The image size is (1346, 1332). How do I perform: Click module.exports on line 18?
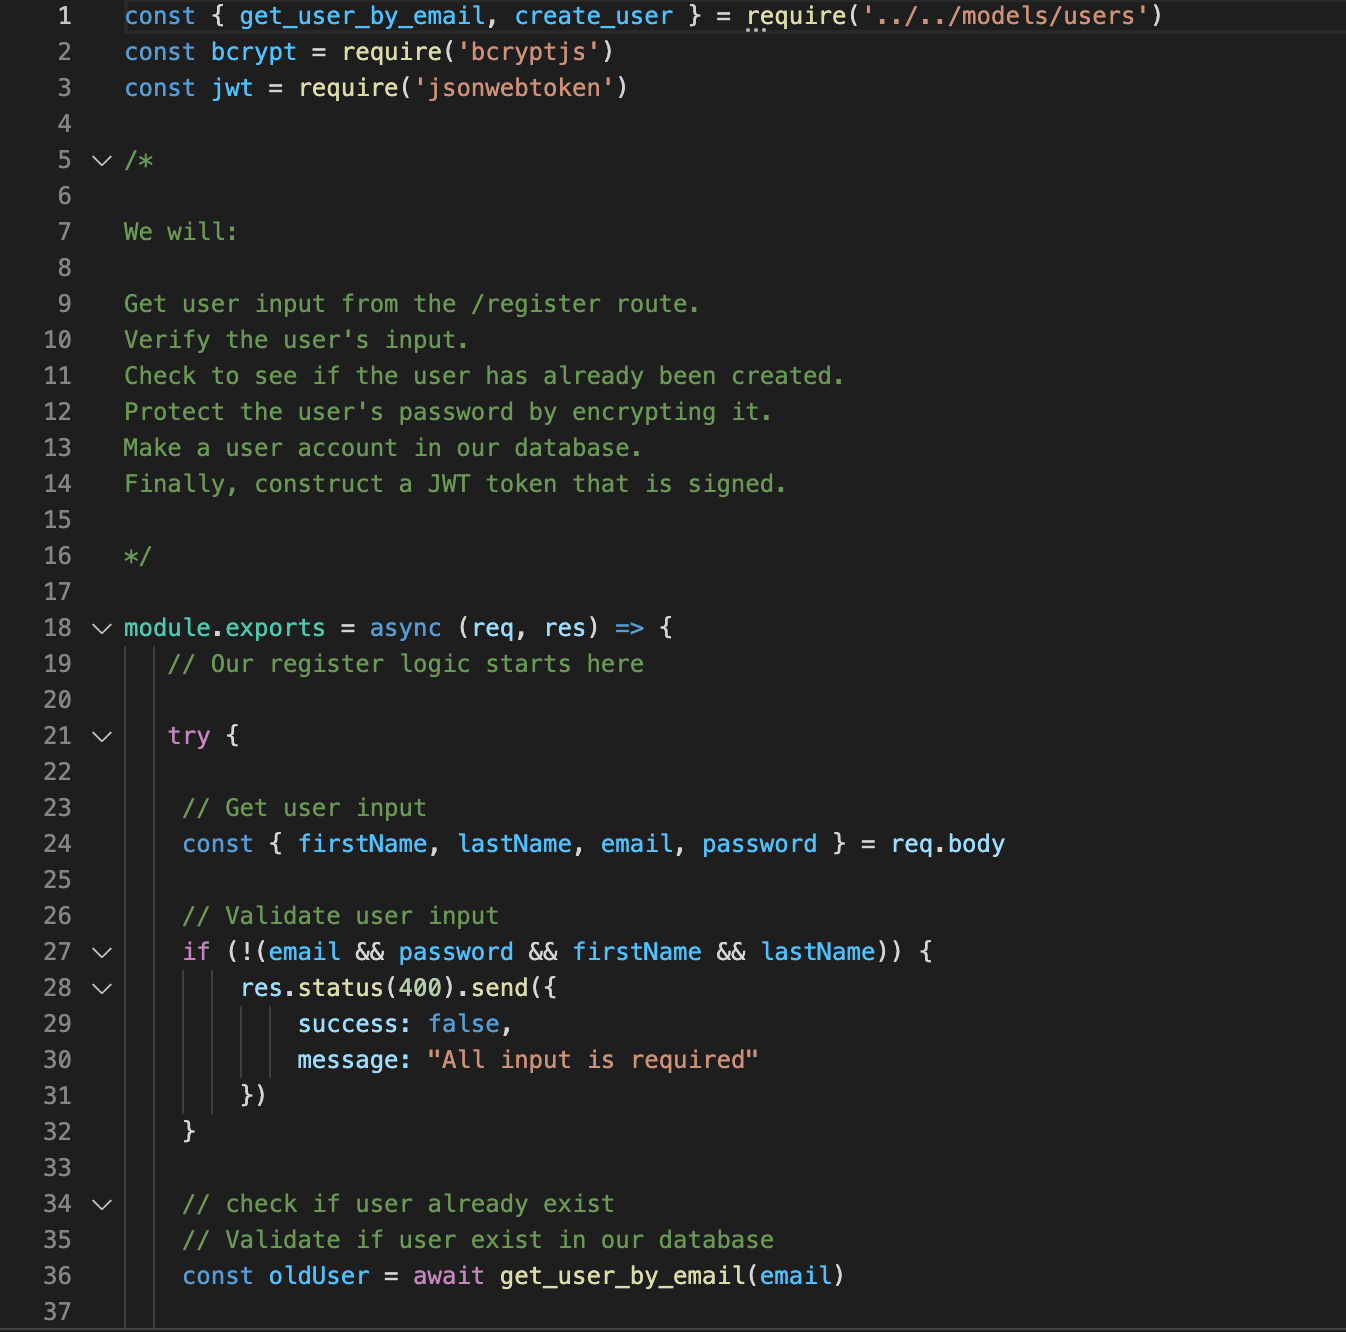(225, 628)
